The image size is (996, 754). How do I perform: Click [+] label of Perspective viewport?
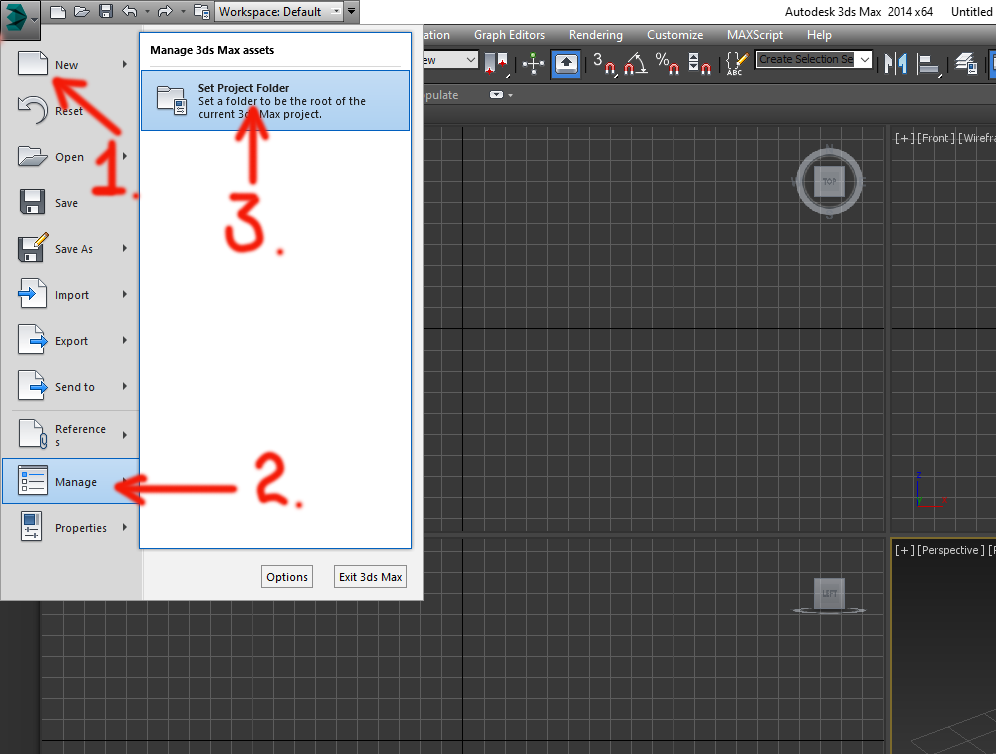(x=905, y=550)
